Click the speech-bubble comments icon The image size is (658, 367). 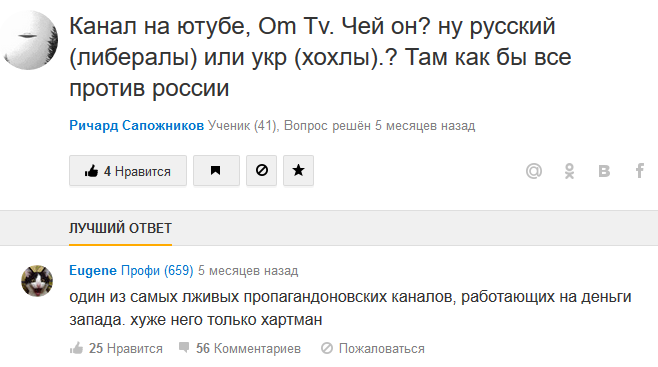point(184,347)
